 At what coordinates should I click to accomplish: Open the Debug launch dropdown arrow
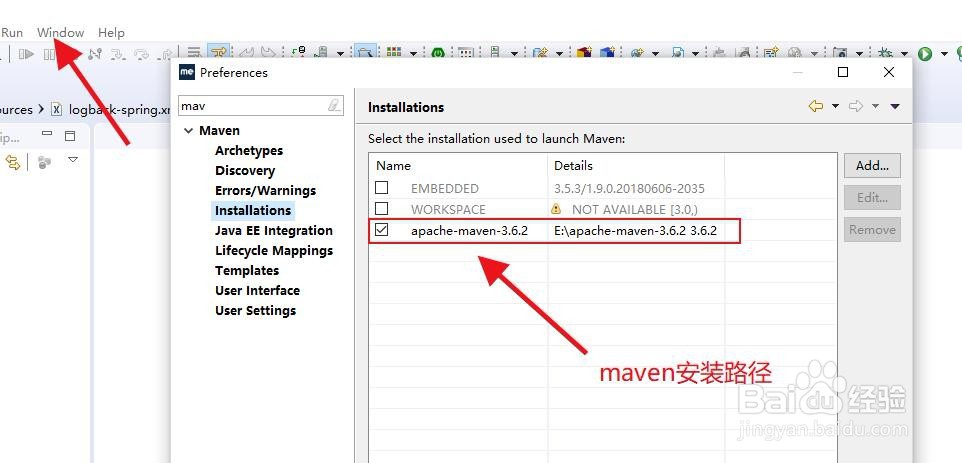(x=904, y=54)
